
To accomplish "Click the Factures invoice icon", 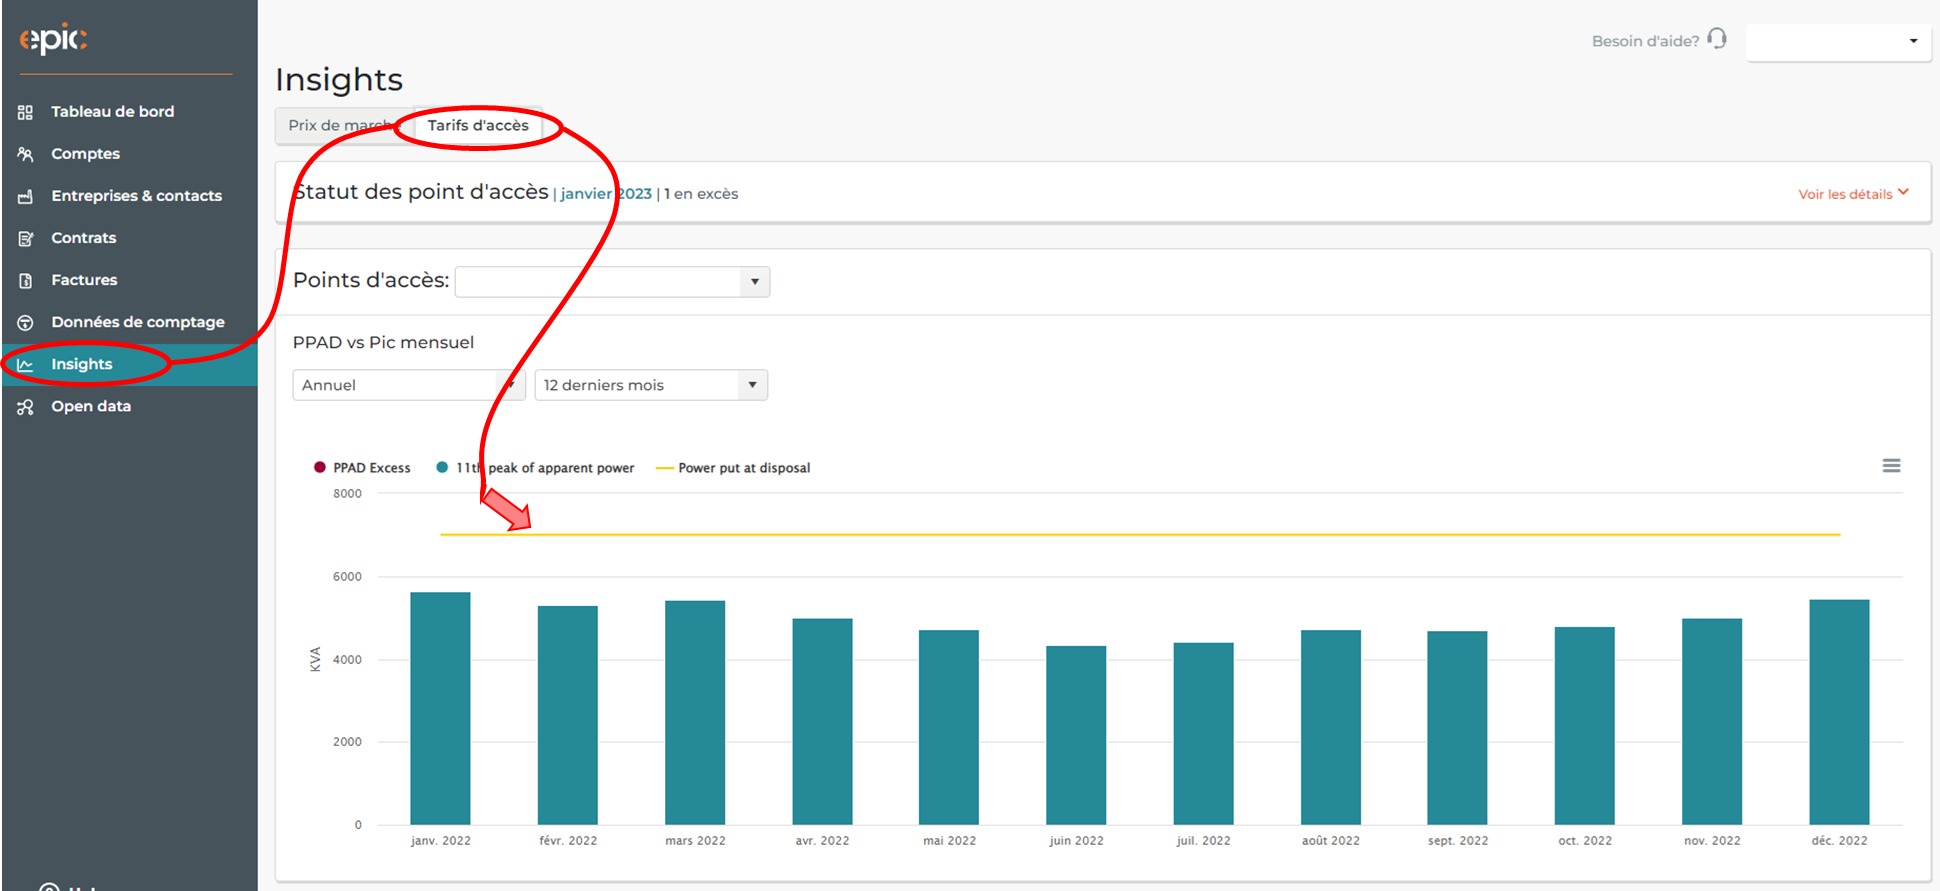I will point(25,280).
